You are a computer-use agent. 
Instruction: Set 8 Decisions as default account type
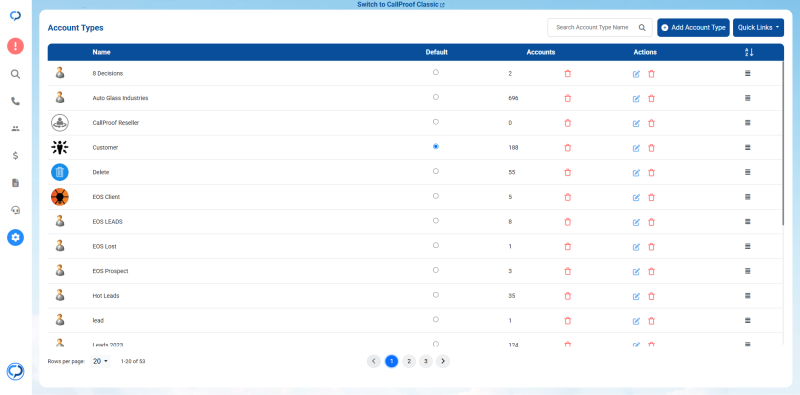click(x=436, y=72)
